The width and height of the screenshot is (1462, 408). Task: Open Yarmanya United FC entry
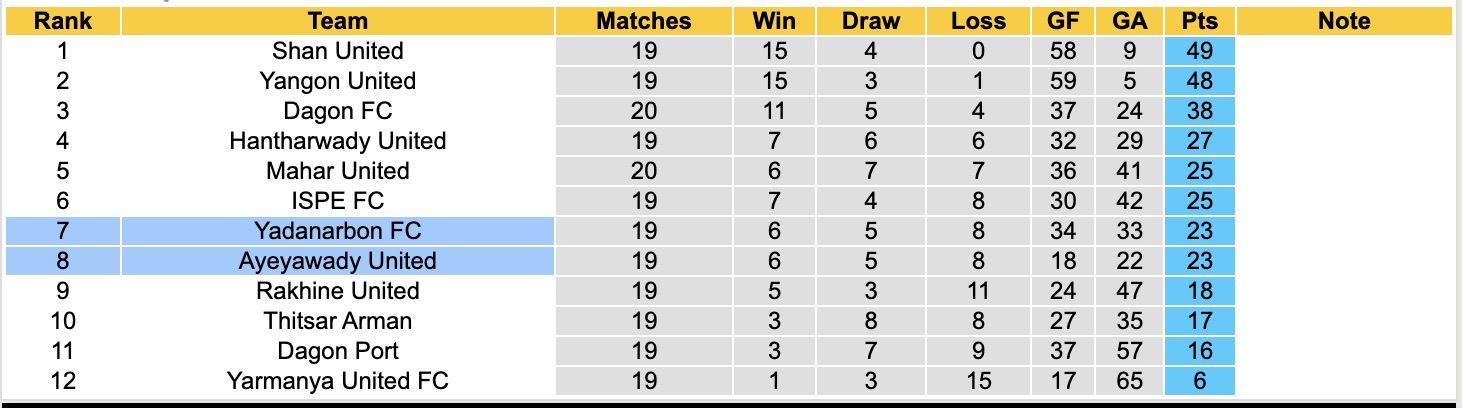pyautogui.click(x=338, y=381)
